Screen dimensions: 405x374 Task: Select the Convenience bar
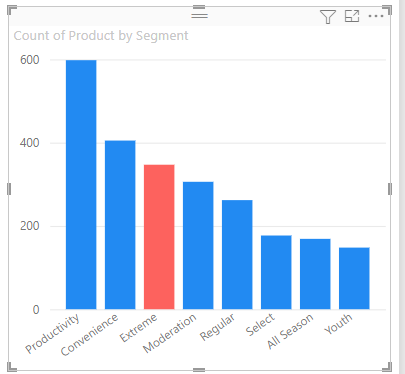(x=120, y=225)
